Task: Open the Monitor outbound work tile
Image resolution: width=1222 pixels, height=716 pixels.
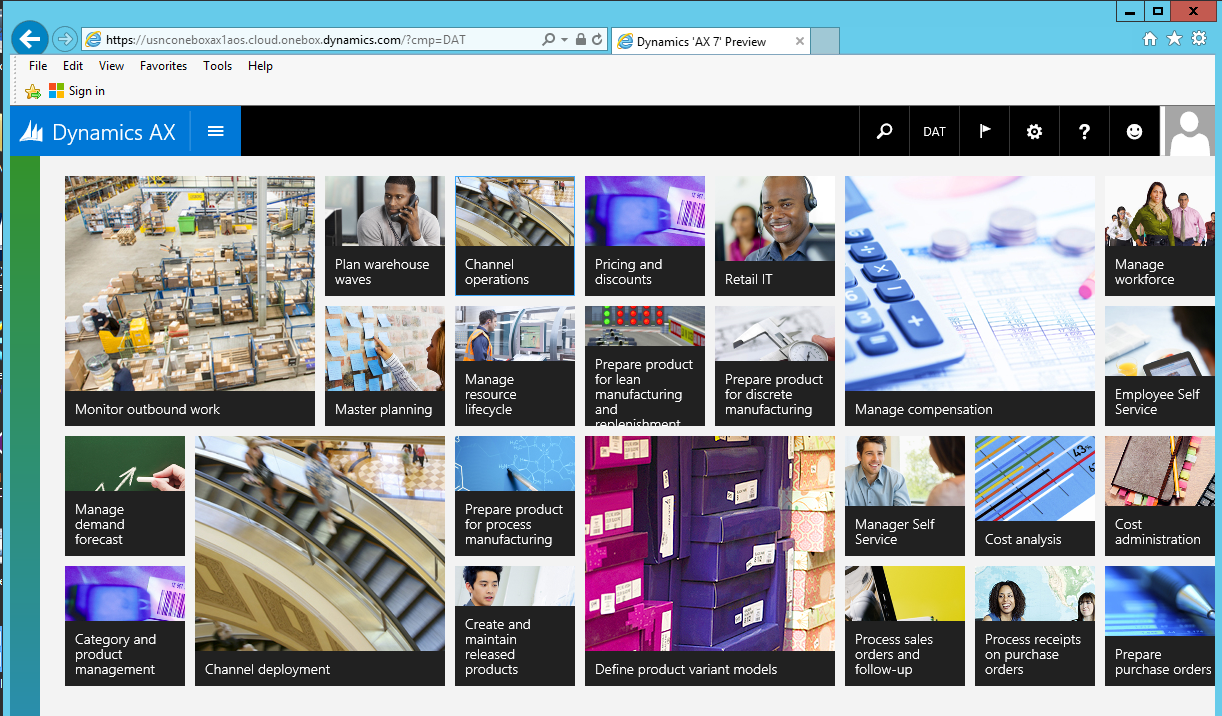Action: coord(190,301)
